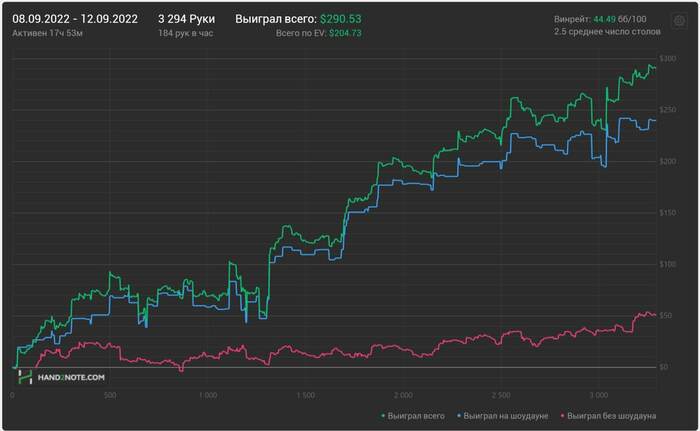The image size is (700, 431).
Task: Toggle the red 'Выиграл без шоудауна' legend dot
Action: pos(562,416)
